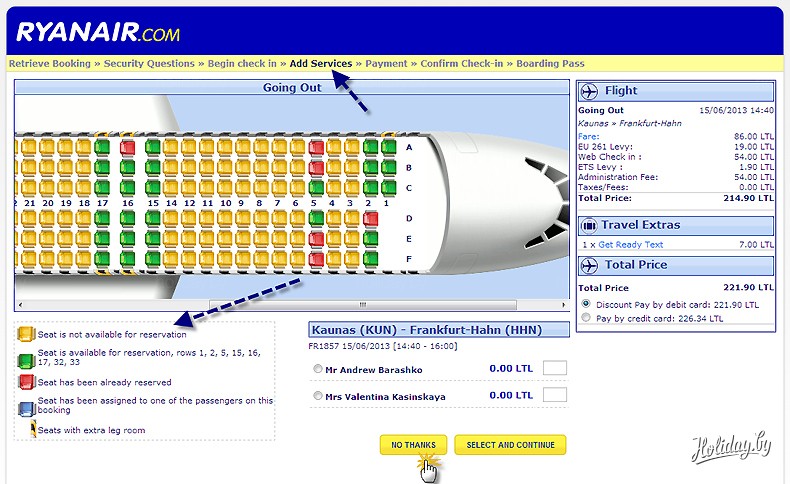Viewport: 790px width, 484px height.
Task: Choose green seat 5C in row 5
Action: pos(316,187)
